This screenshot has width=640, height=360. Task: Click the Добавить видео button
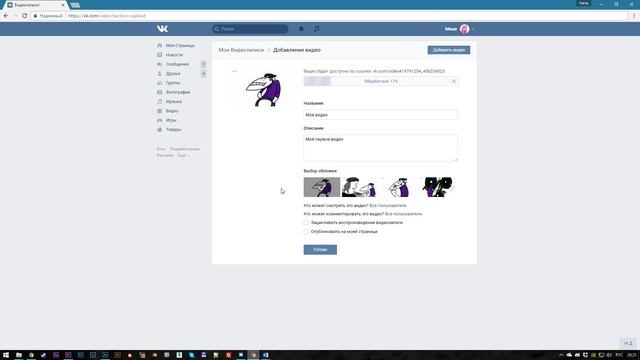click(449, 50)
